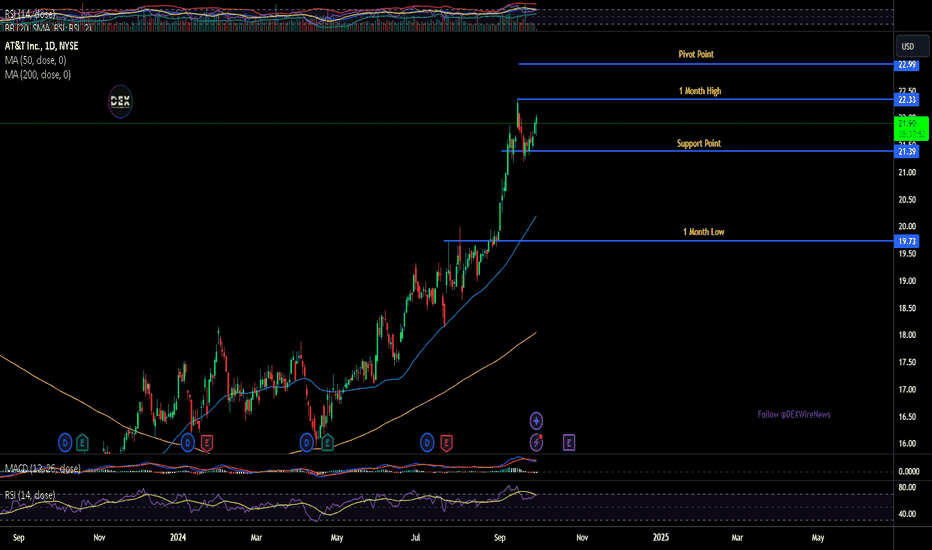This screenshot has height=550, width=932.
Task: Click the Jul label on the time axis
Action: point(415,537)
